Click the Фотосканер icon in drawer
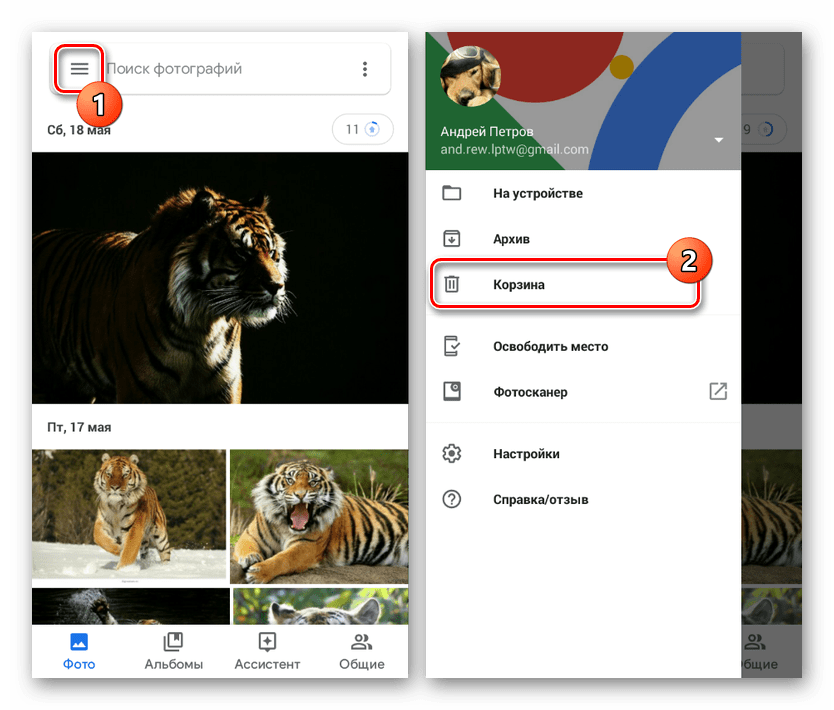 [452, 392]
